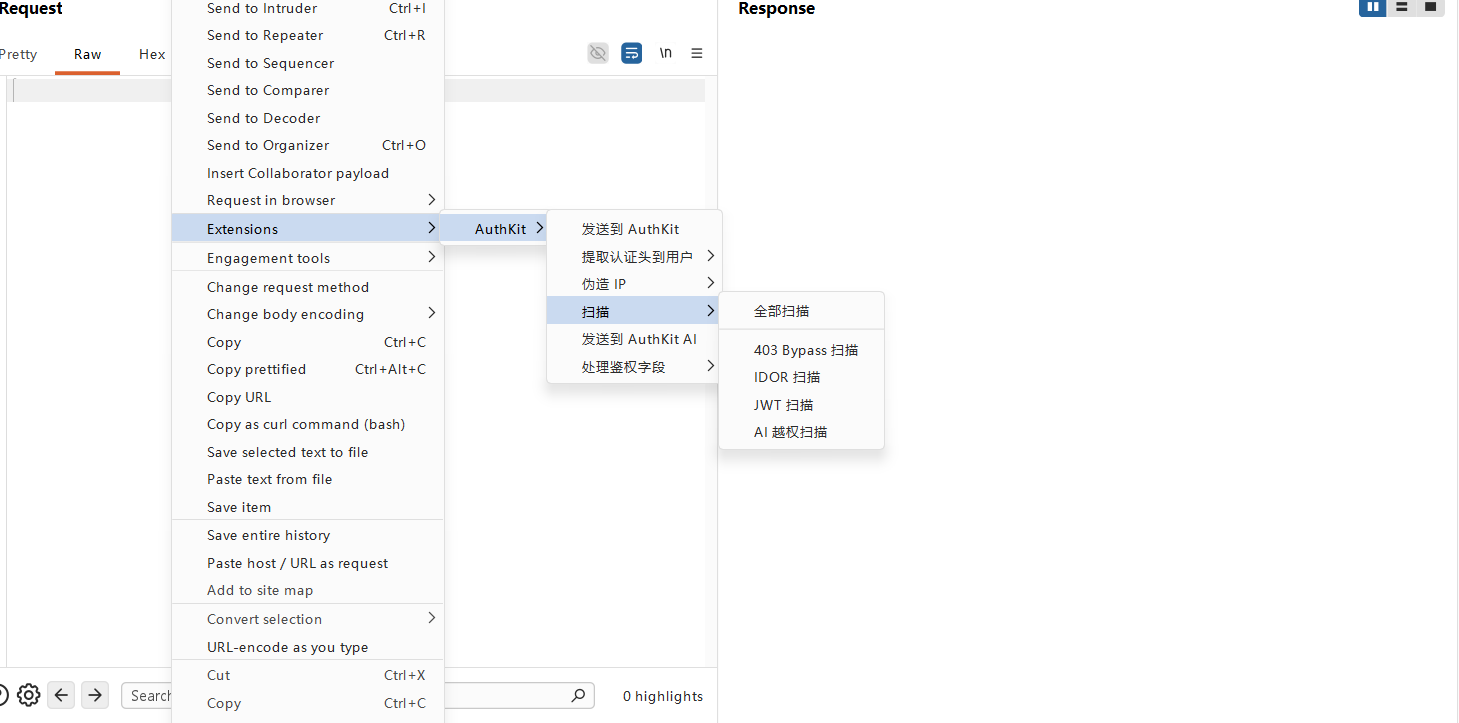This screenshot has width=1459, height=723.
Task: Toggle hide non-printable characters eye icon
Action: [598, 53]
